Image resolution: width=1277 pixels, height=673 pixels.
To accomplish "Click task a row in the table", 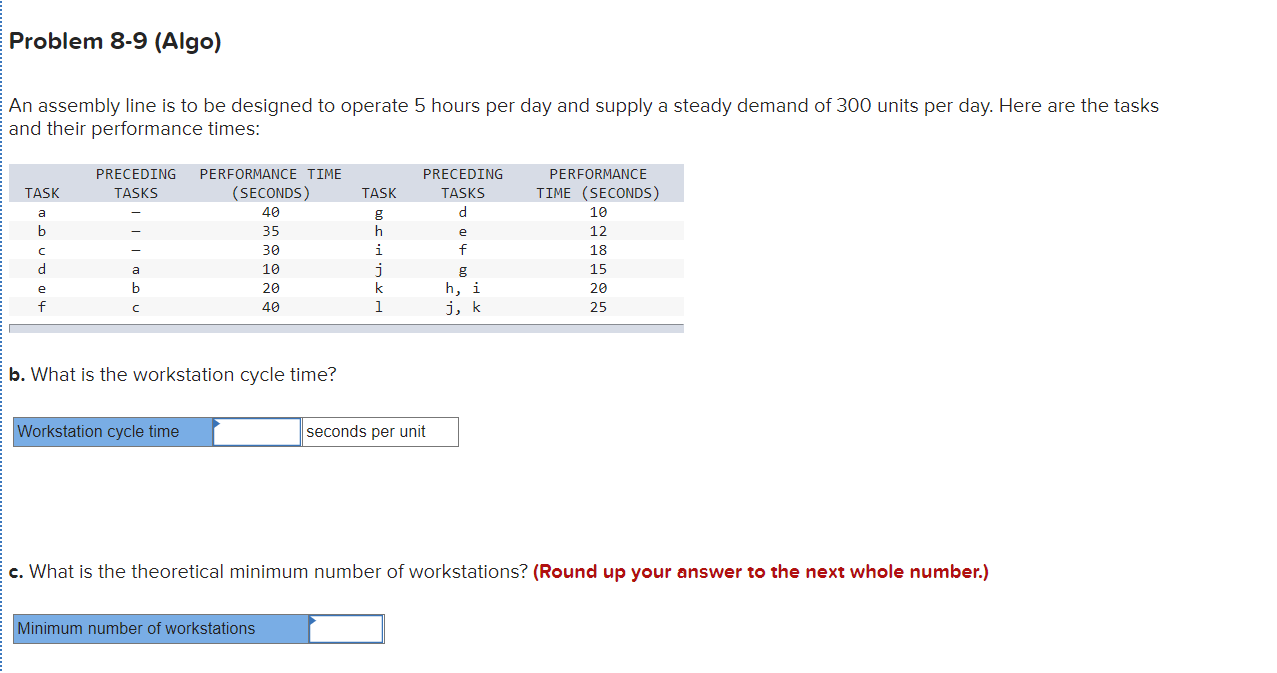I will (42, 212).
